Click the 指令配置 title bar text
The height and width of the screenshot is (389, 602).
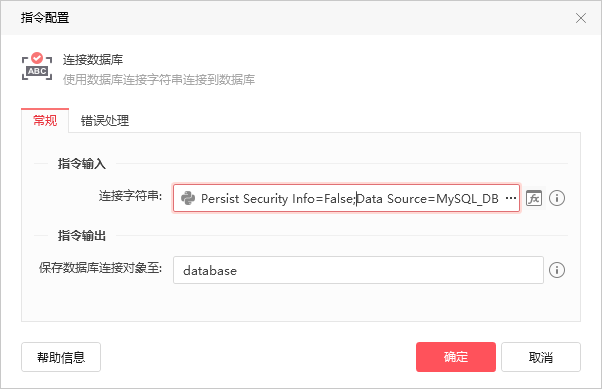(x=45, y=18)
